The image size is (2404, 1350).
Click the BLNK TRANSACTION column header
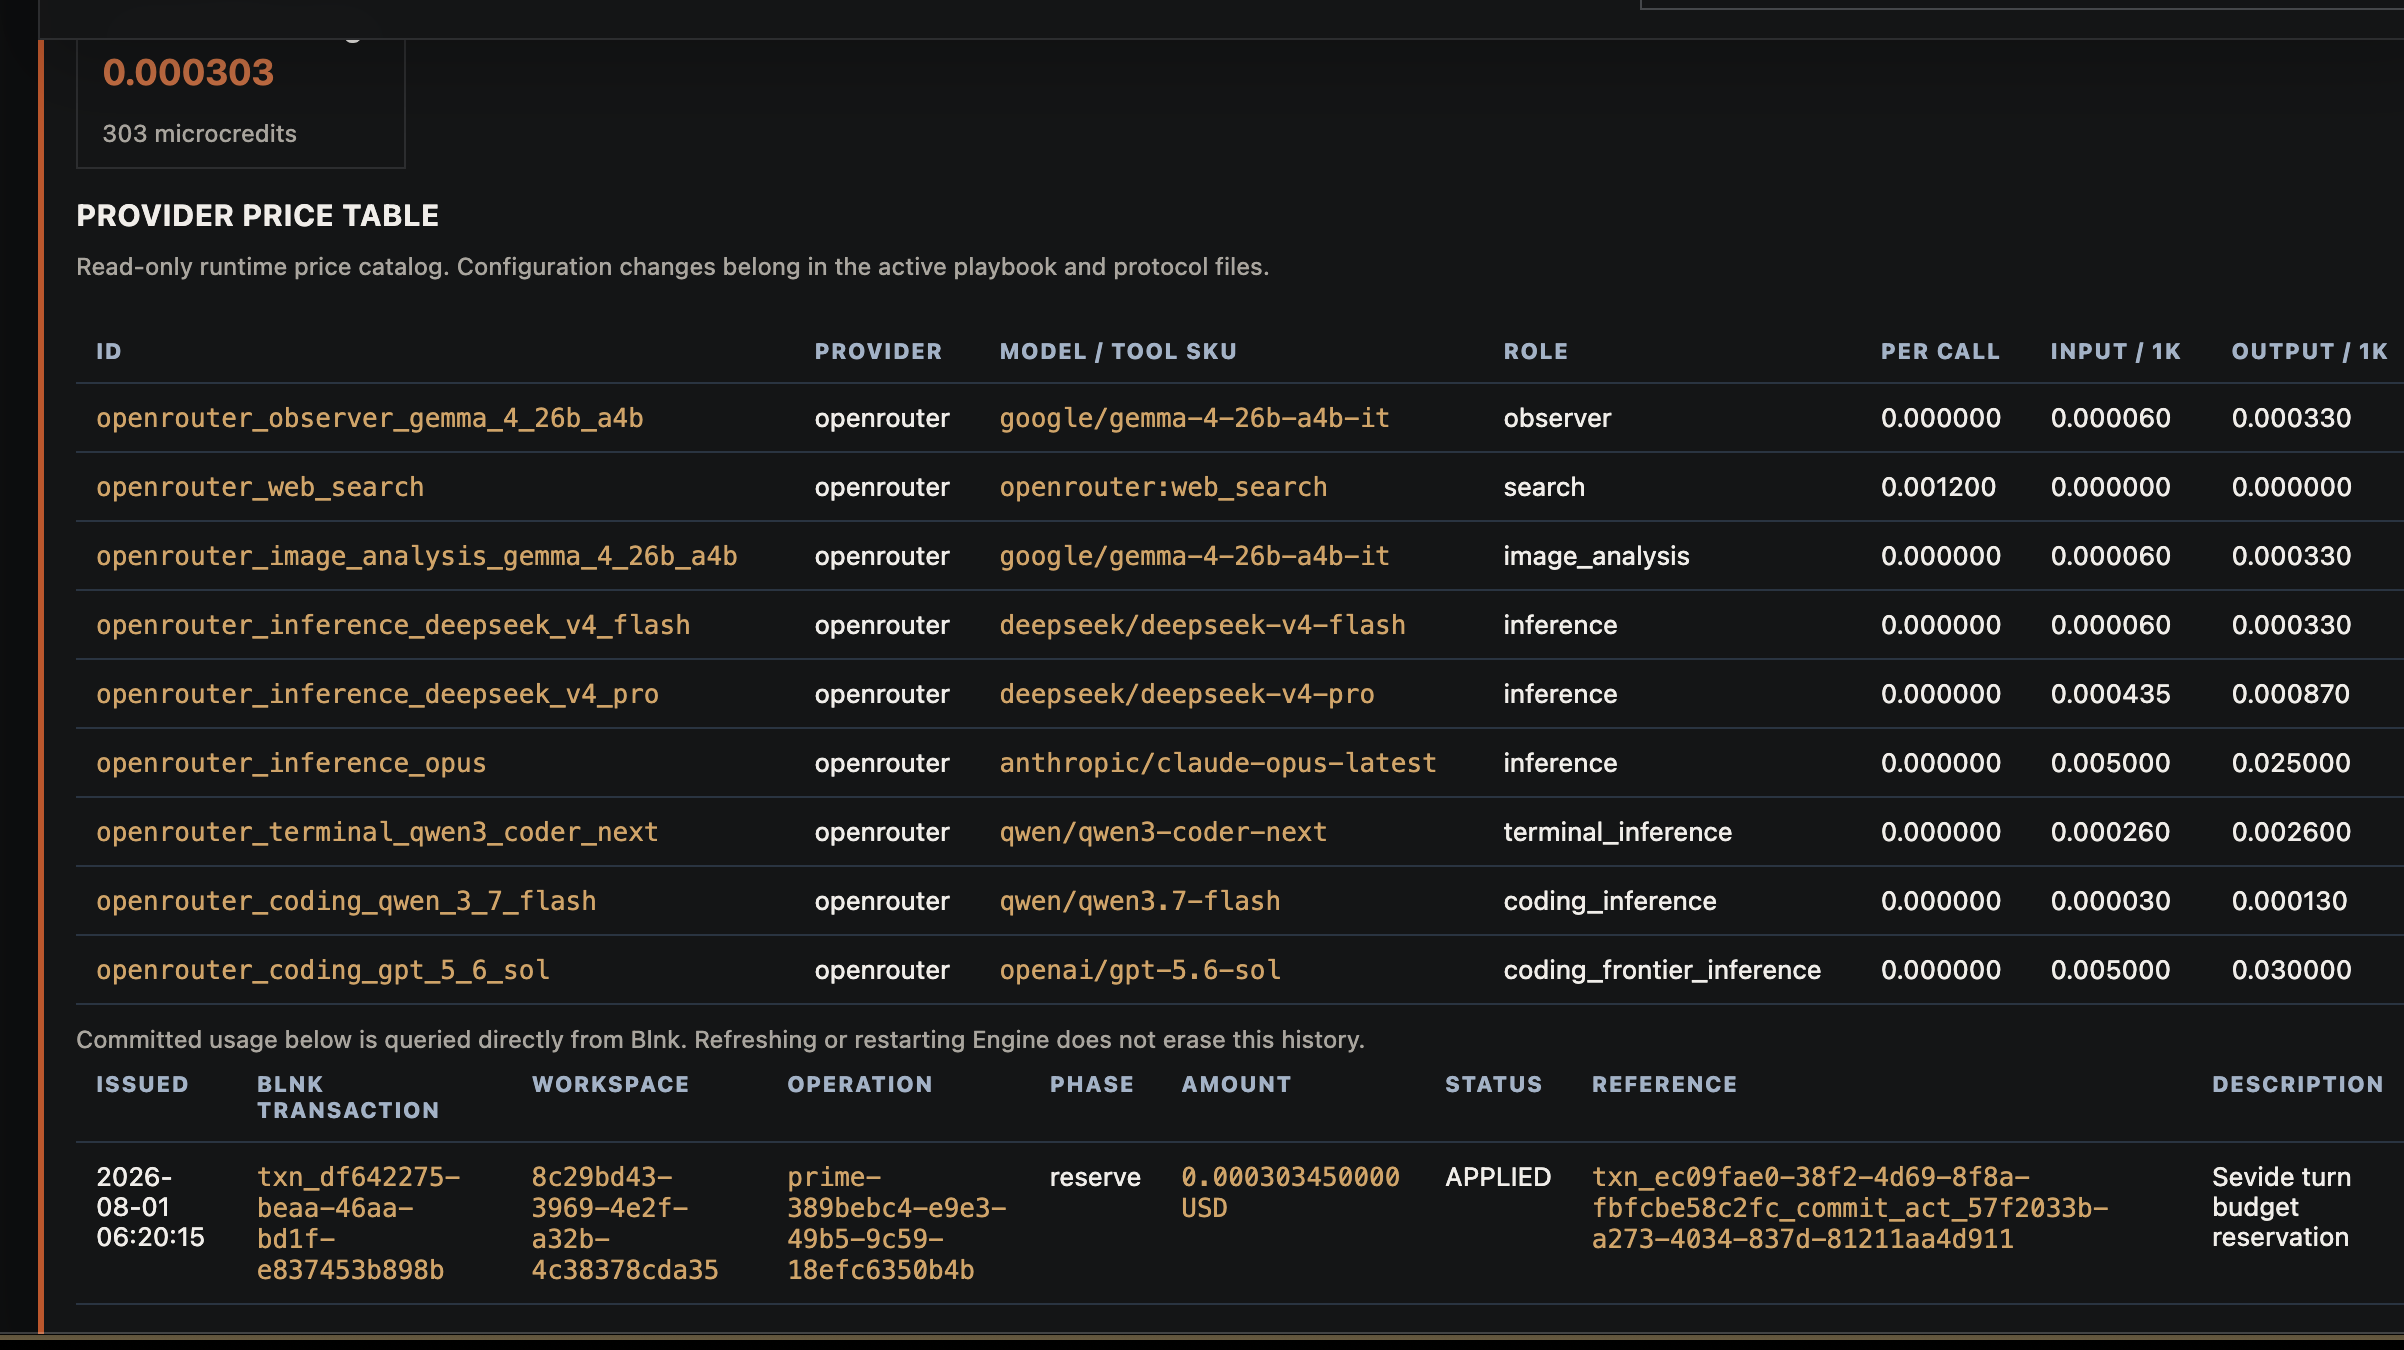[x=347, y=1097]
